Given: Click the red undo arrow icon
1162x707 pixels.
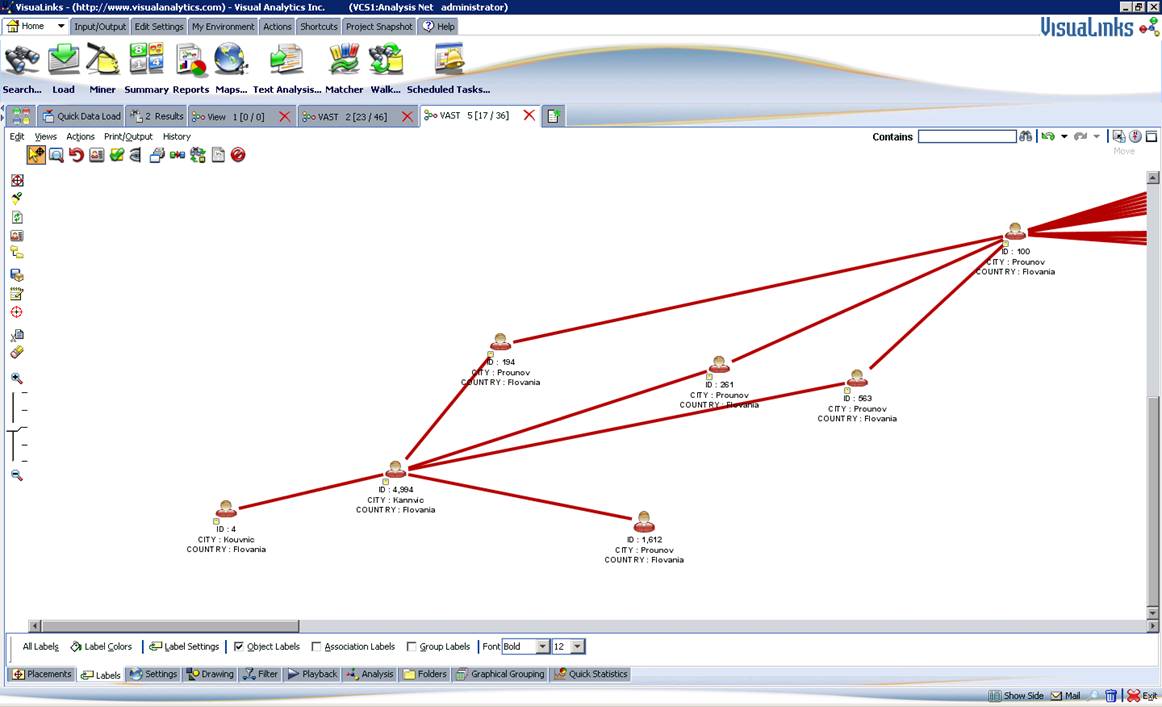Looking at the screenshot, I should [76, 155].
